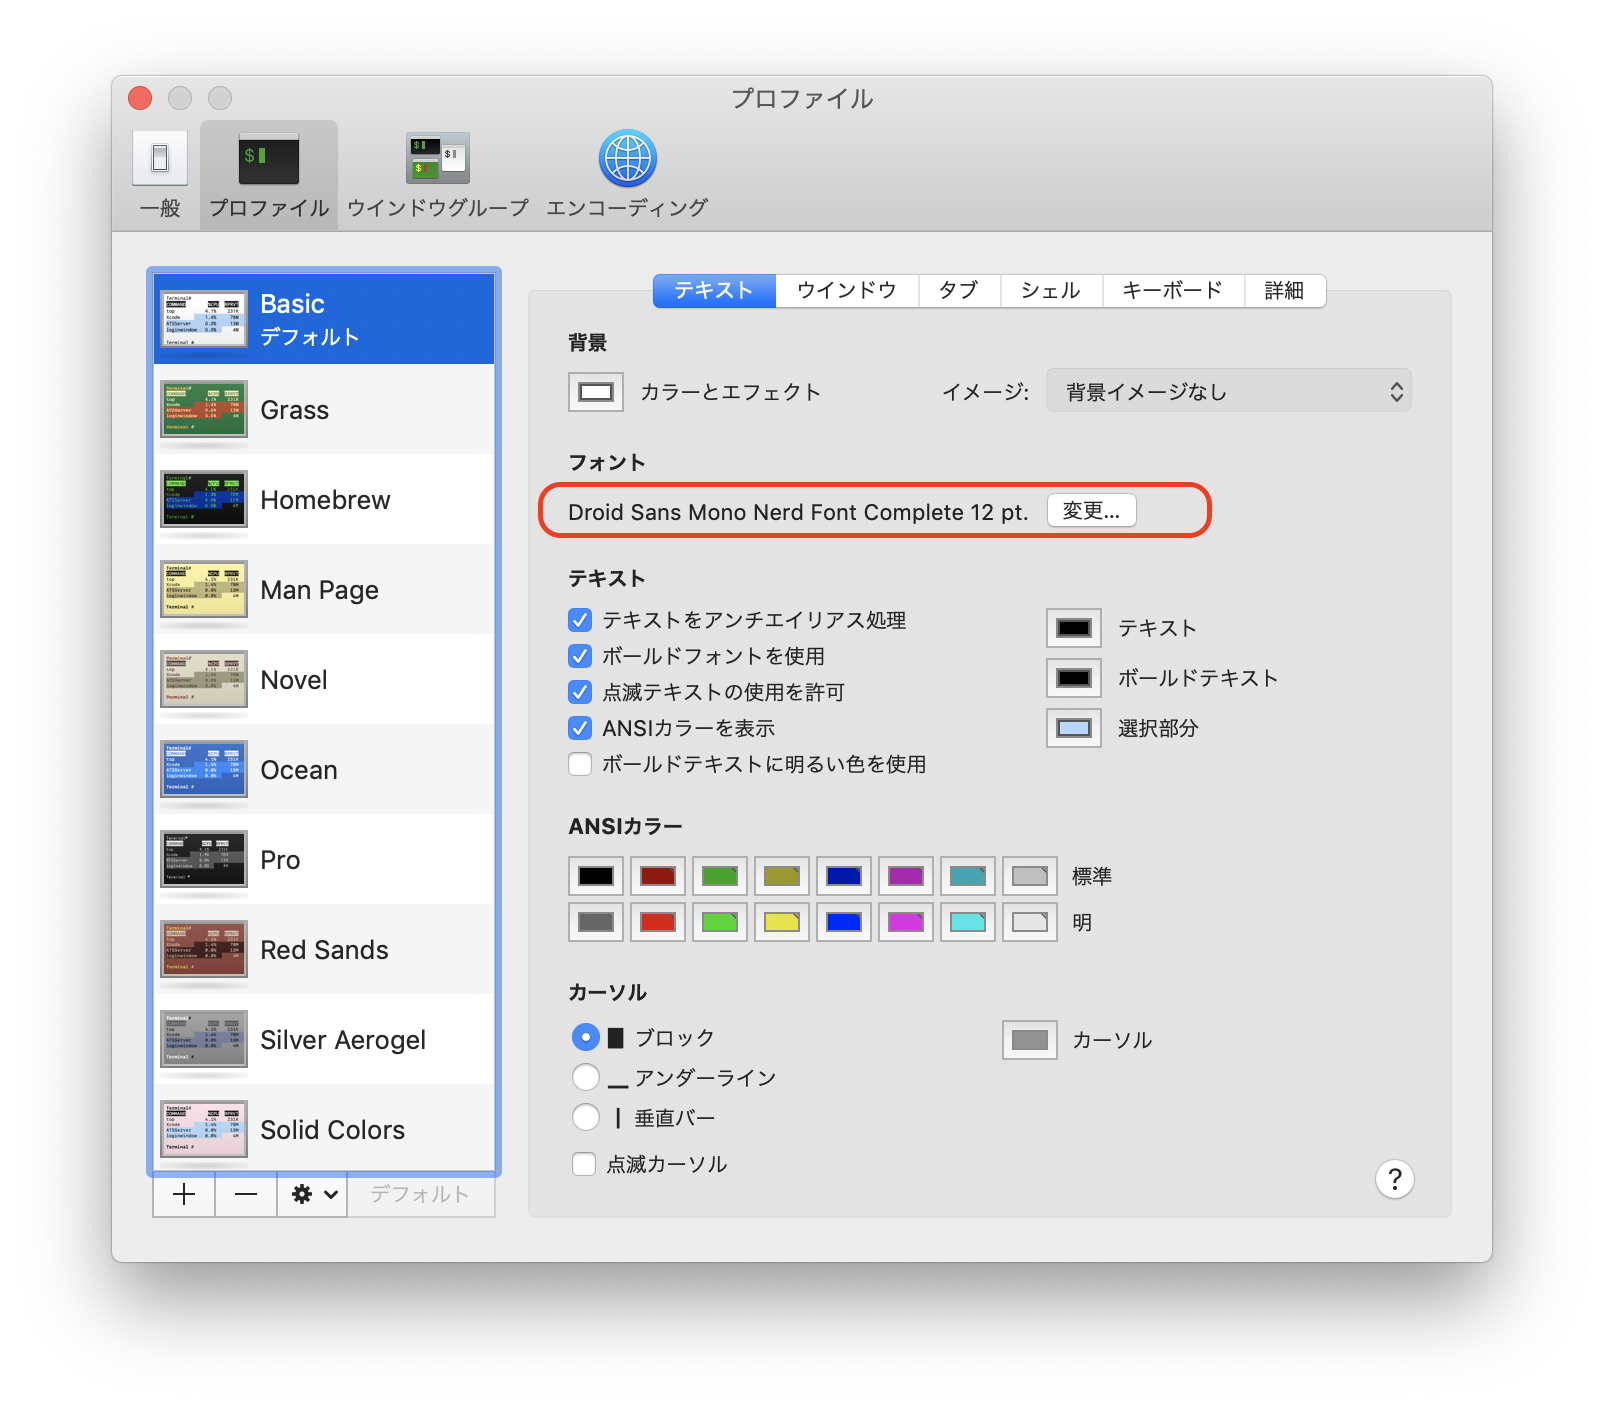
Task: Uncheck ボールドフォントを使用
Action: tap(580, 656)
